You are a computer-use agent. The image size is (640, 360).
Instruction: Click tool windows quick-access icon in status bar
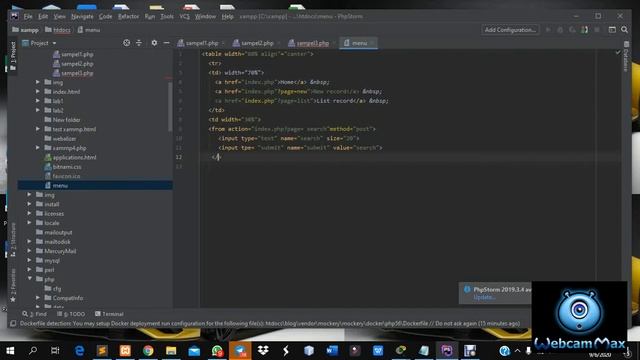[13, 324]
